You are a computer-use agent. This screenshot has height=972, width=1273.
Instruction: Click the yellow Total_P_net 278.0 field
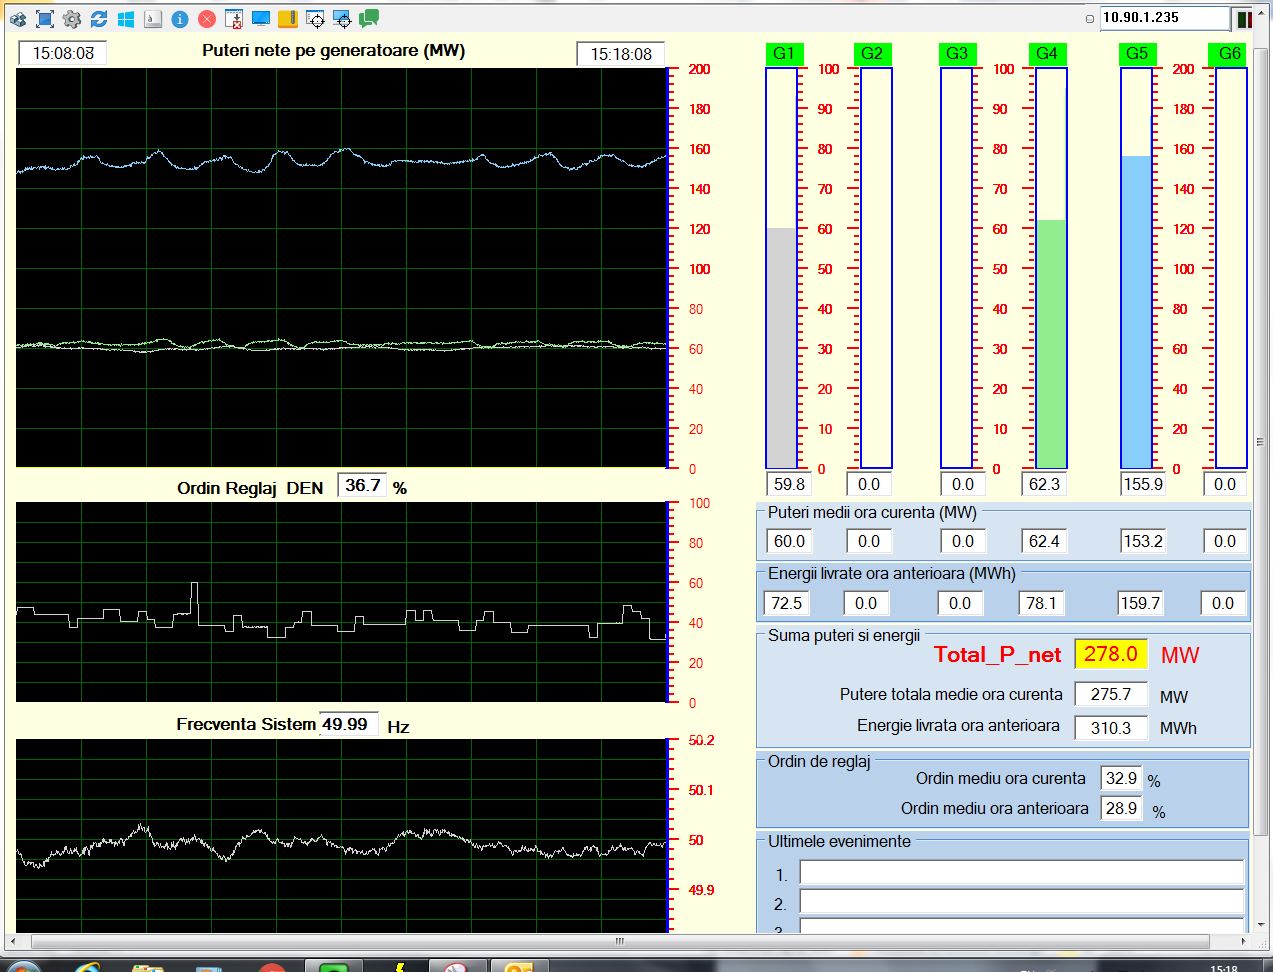click(x=1110, y=654)
